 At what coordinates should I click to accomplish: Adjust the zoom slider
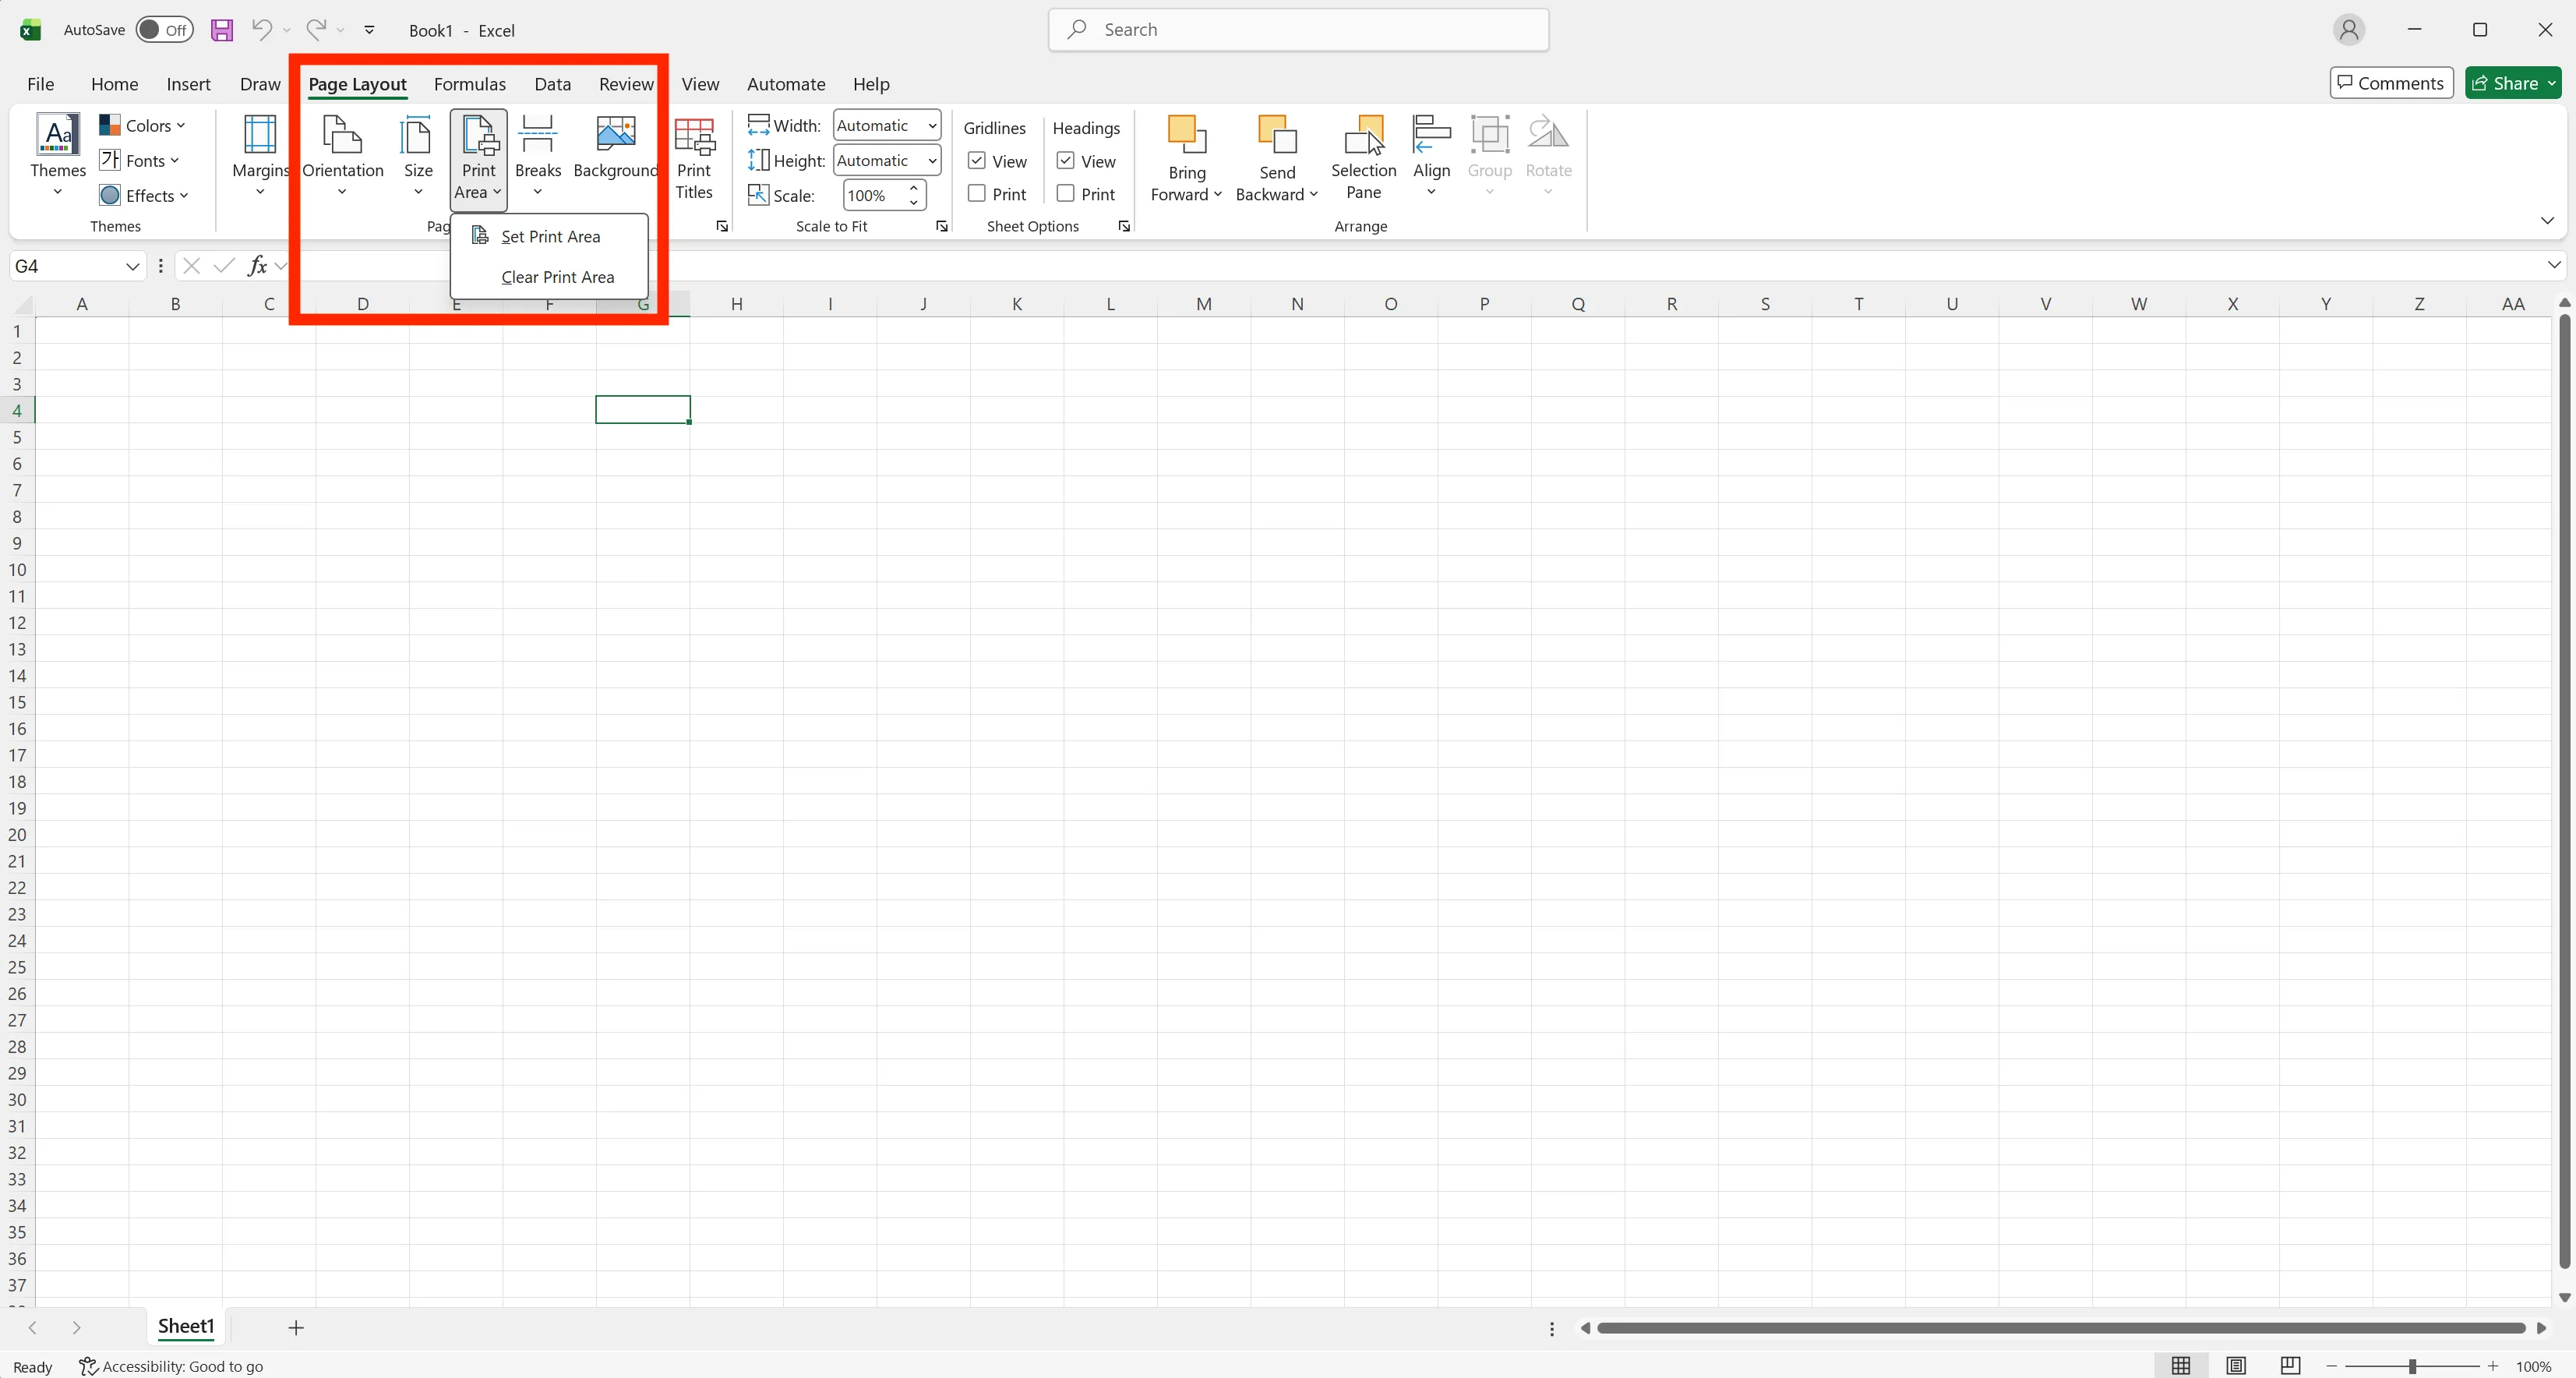click(2413, 1366)
